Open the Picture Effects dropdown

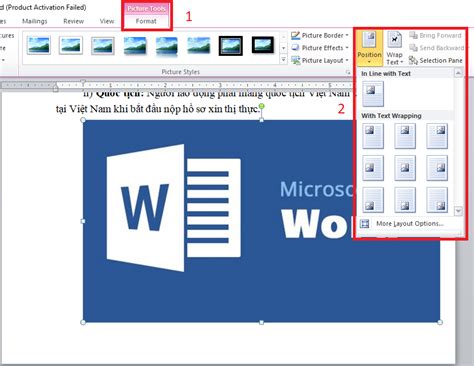tap(319, 48)
